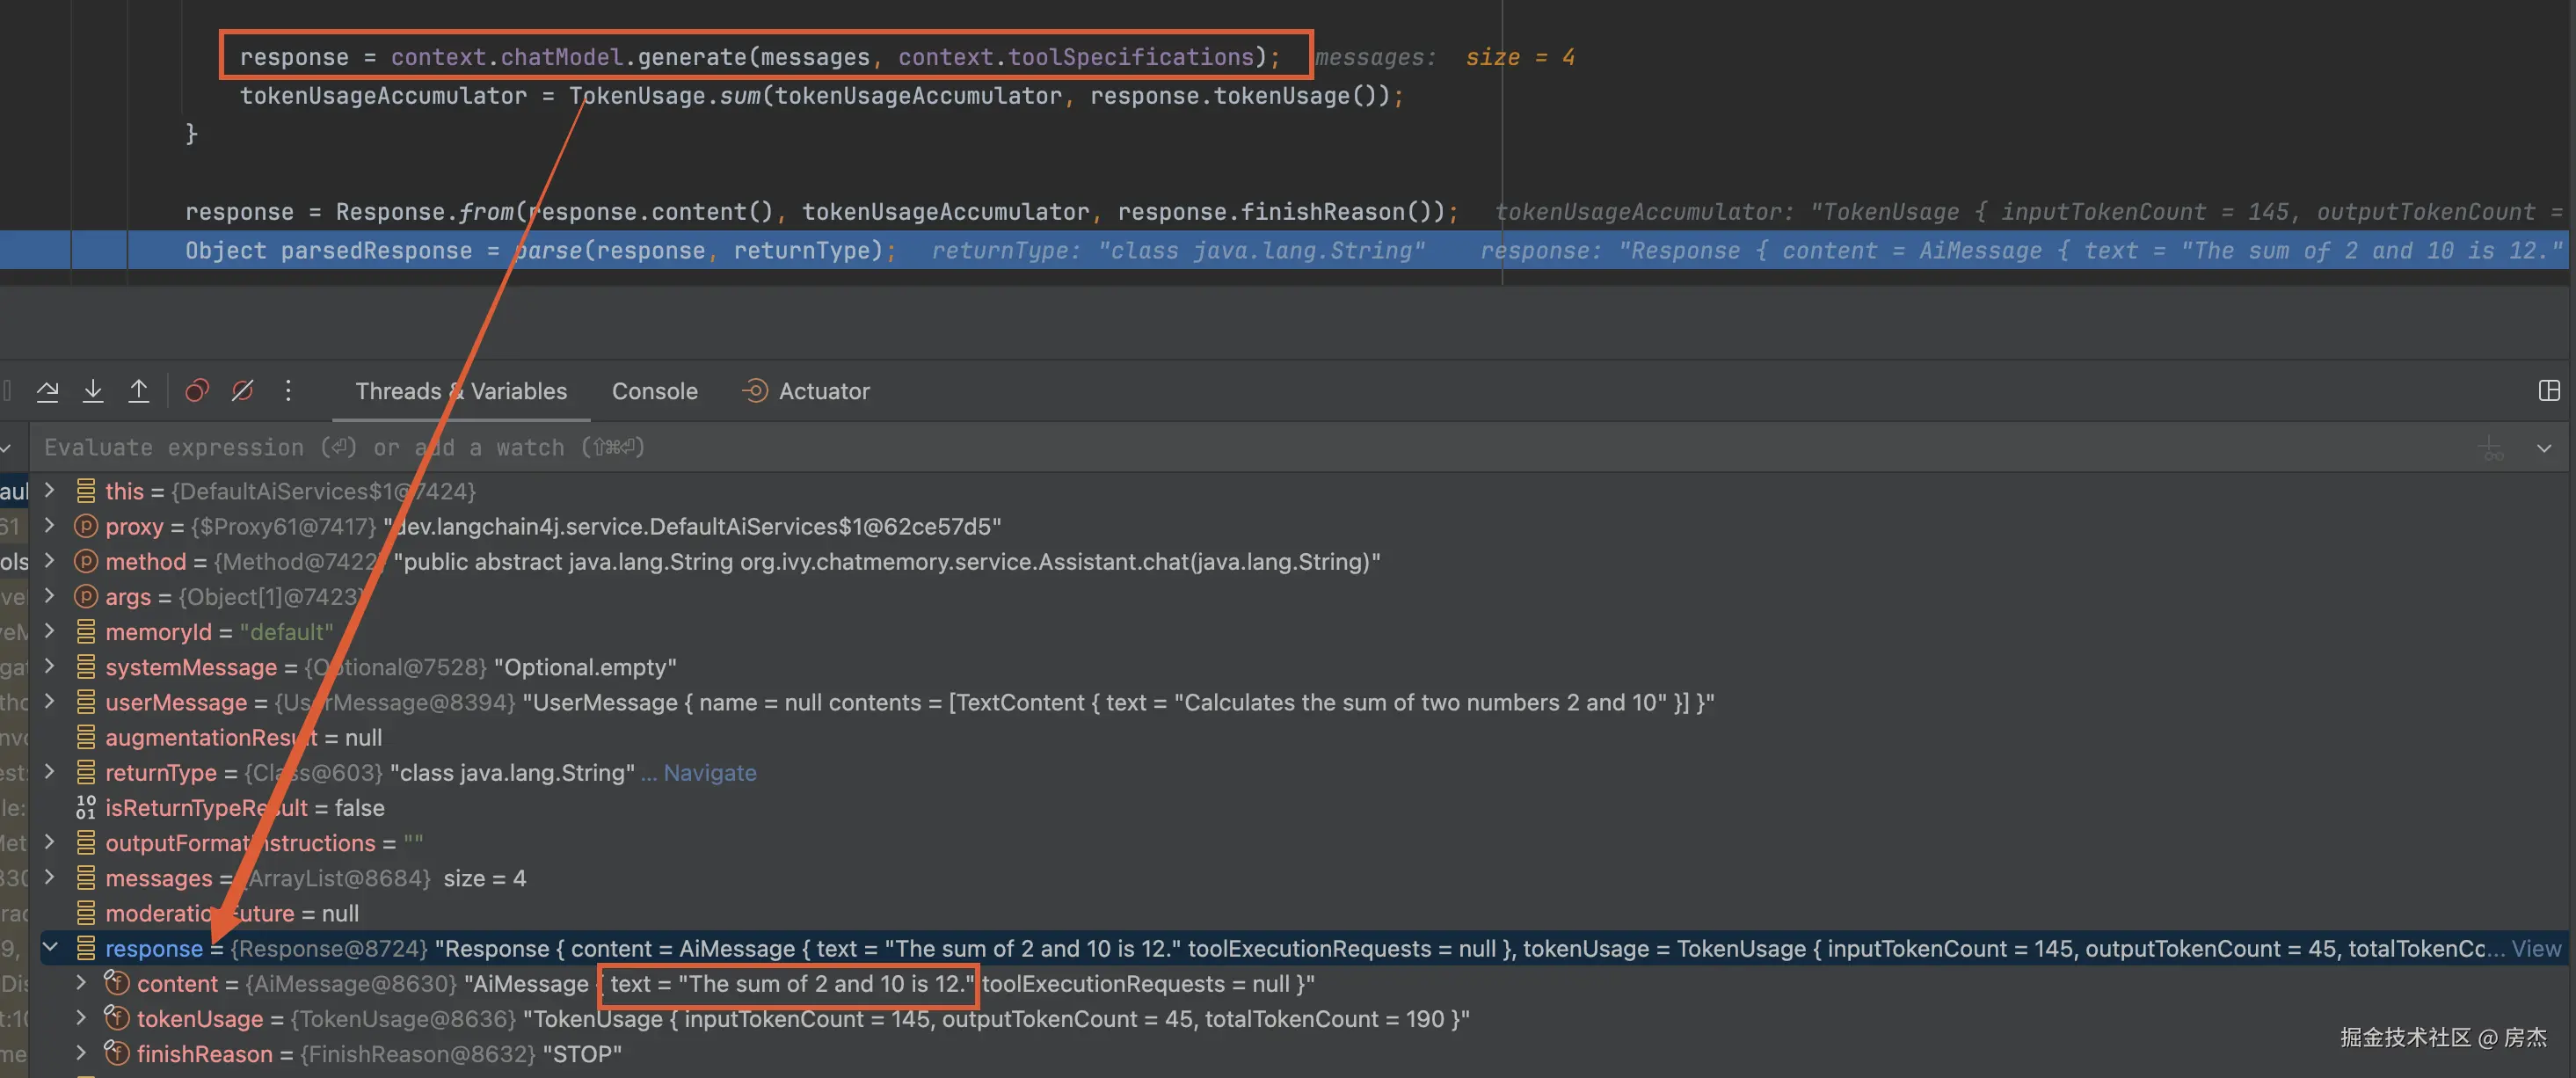Open evaluate expression history dropdown chevron
The image size is (2576, 1078).
click(2544, 448)
